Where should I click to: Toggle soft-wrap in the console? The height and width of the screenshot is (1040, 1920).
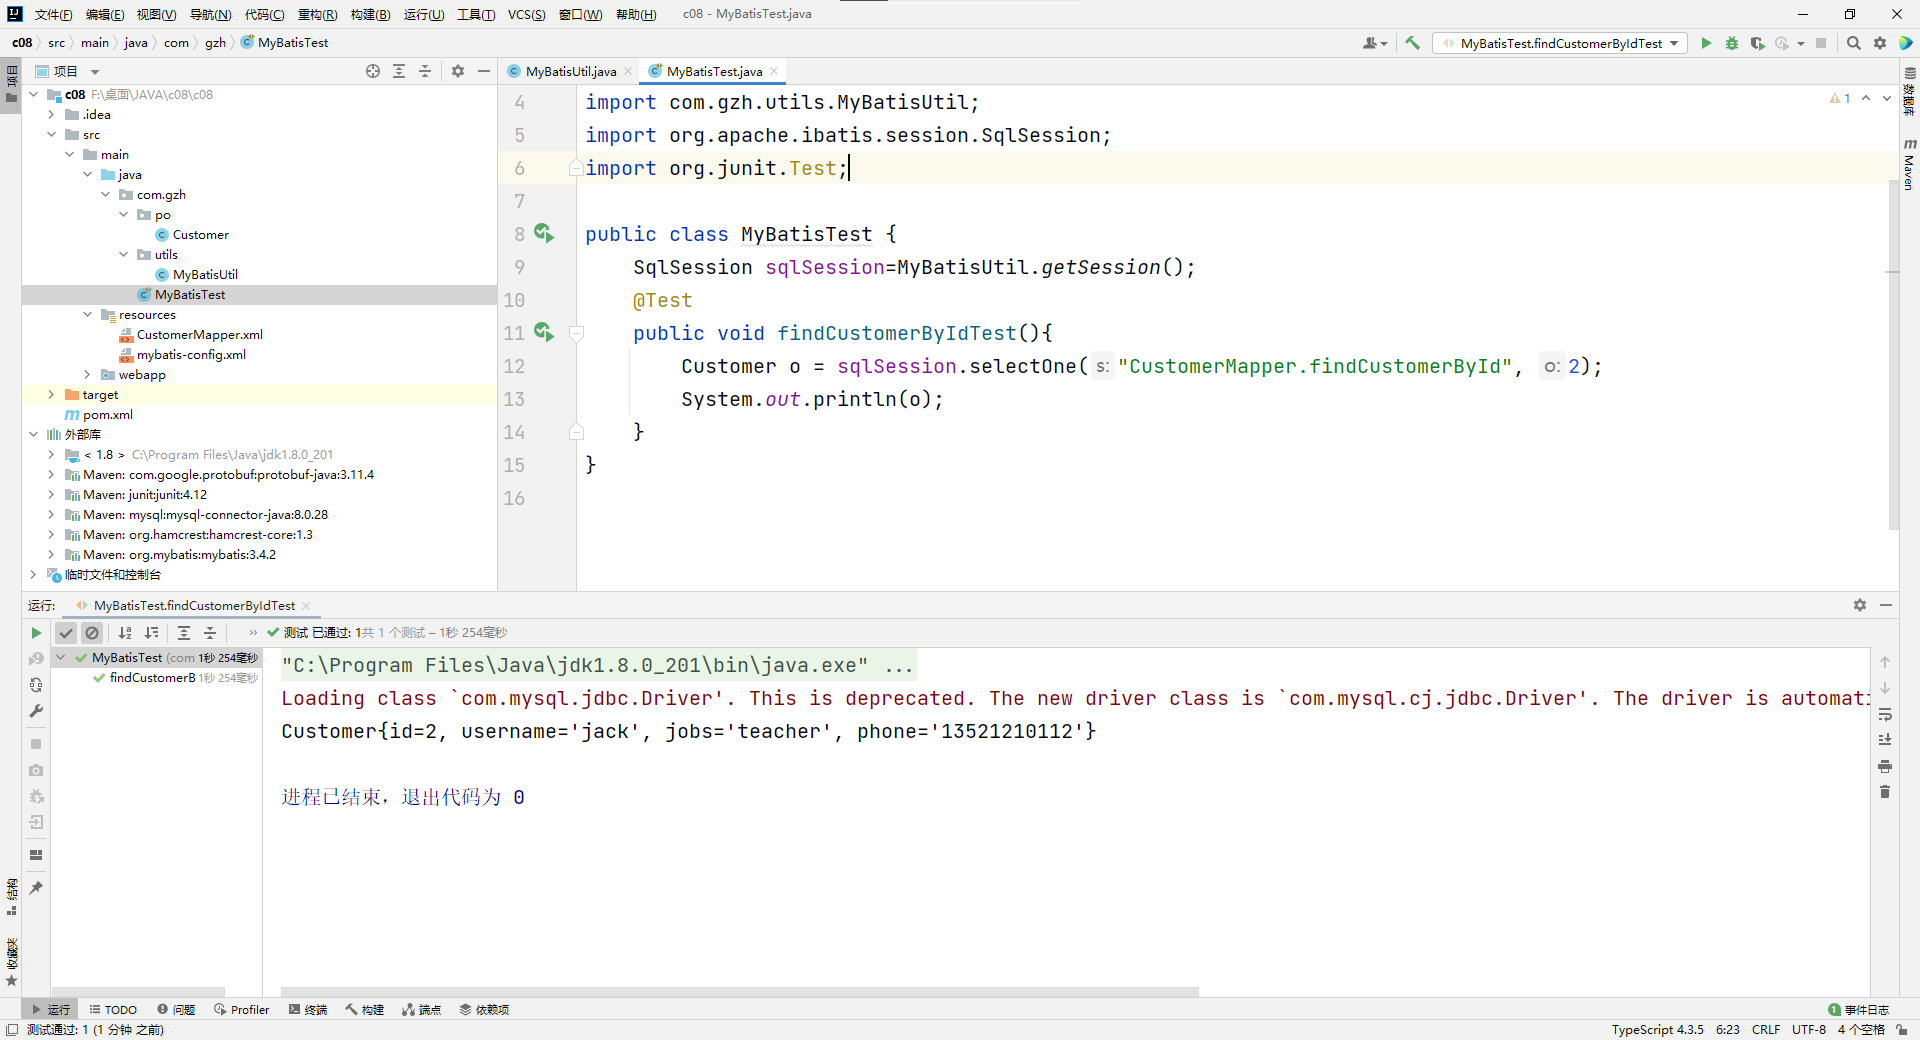point(1885,714)
